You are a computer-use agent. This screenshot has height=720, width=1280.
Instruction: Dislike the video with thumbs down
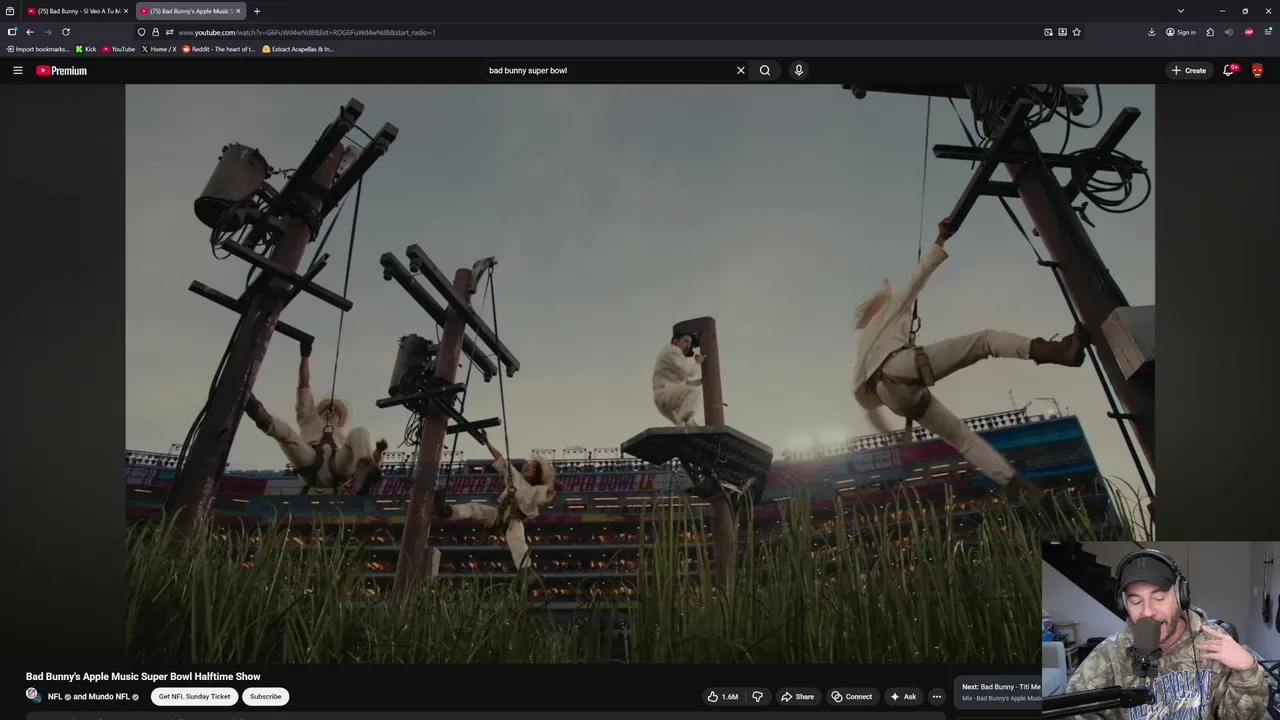pos(757,696)
